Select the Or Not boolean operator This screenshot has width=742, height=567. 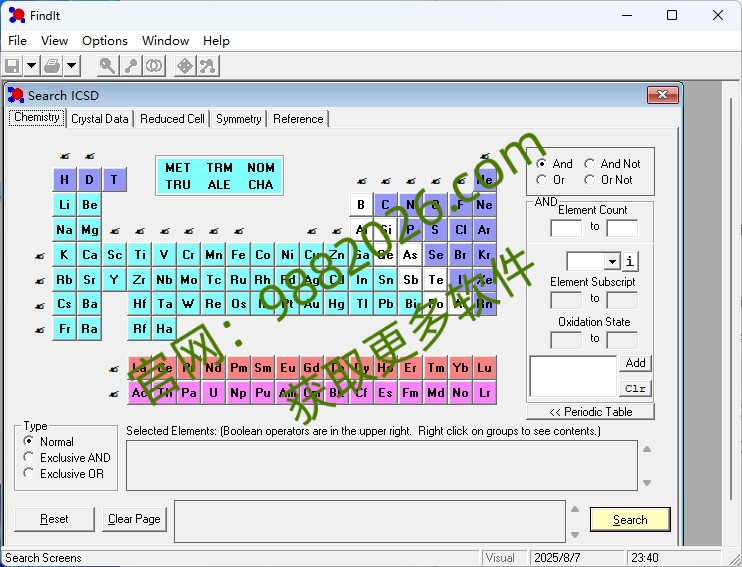[589, 180]
